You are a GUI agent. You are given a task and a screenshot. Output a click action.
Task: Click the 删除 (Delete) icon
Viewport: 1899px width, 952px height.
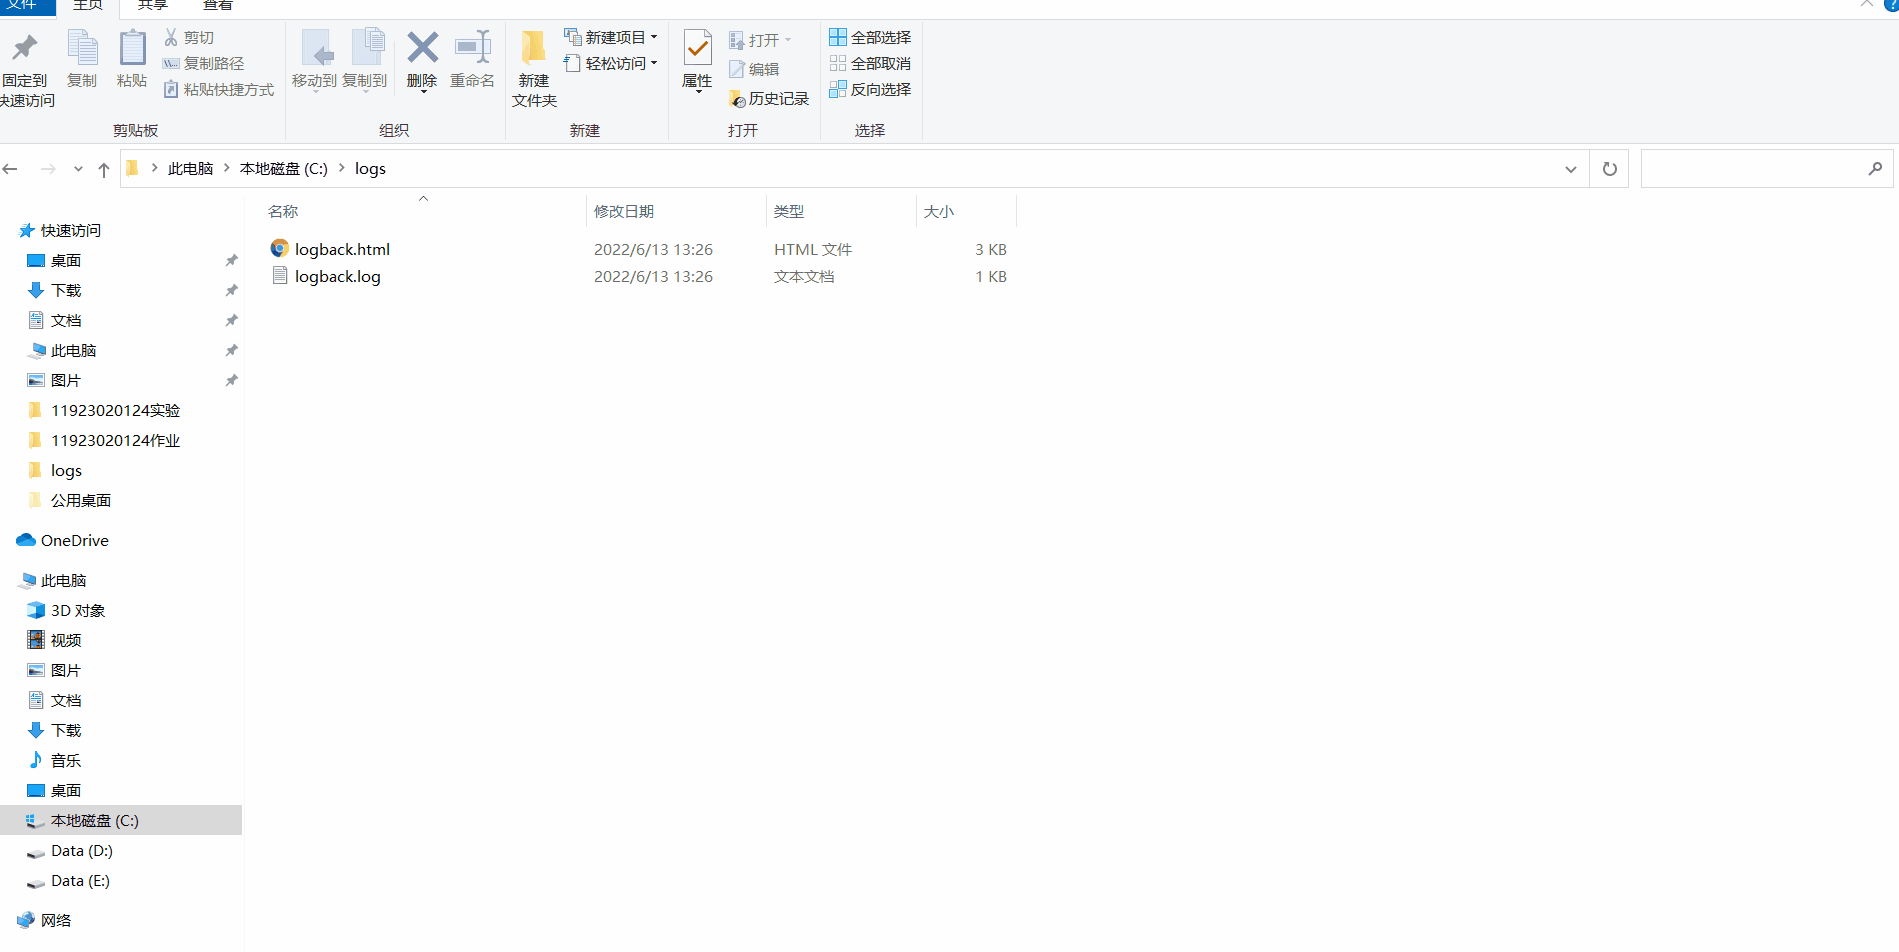[422, 60]
